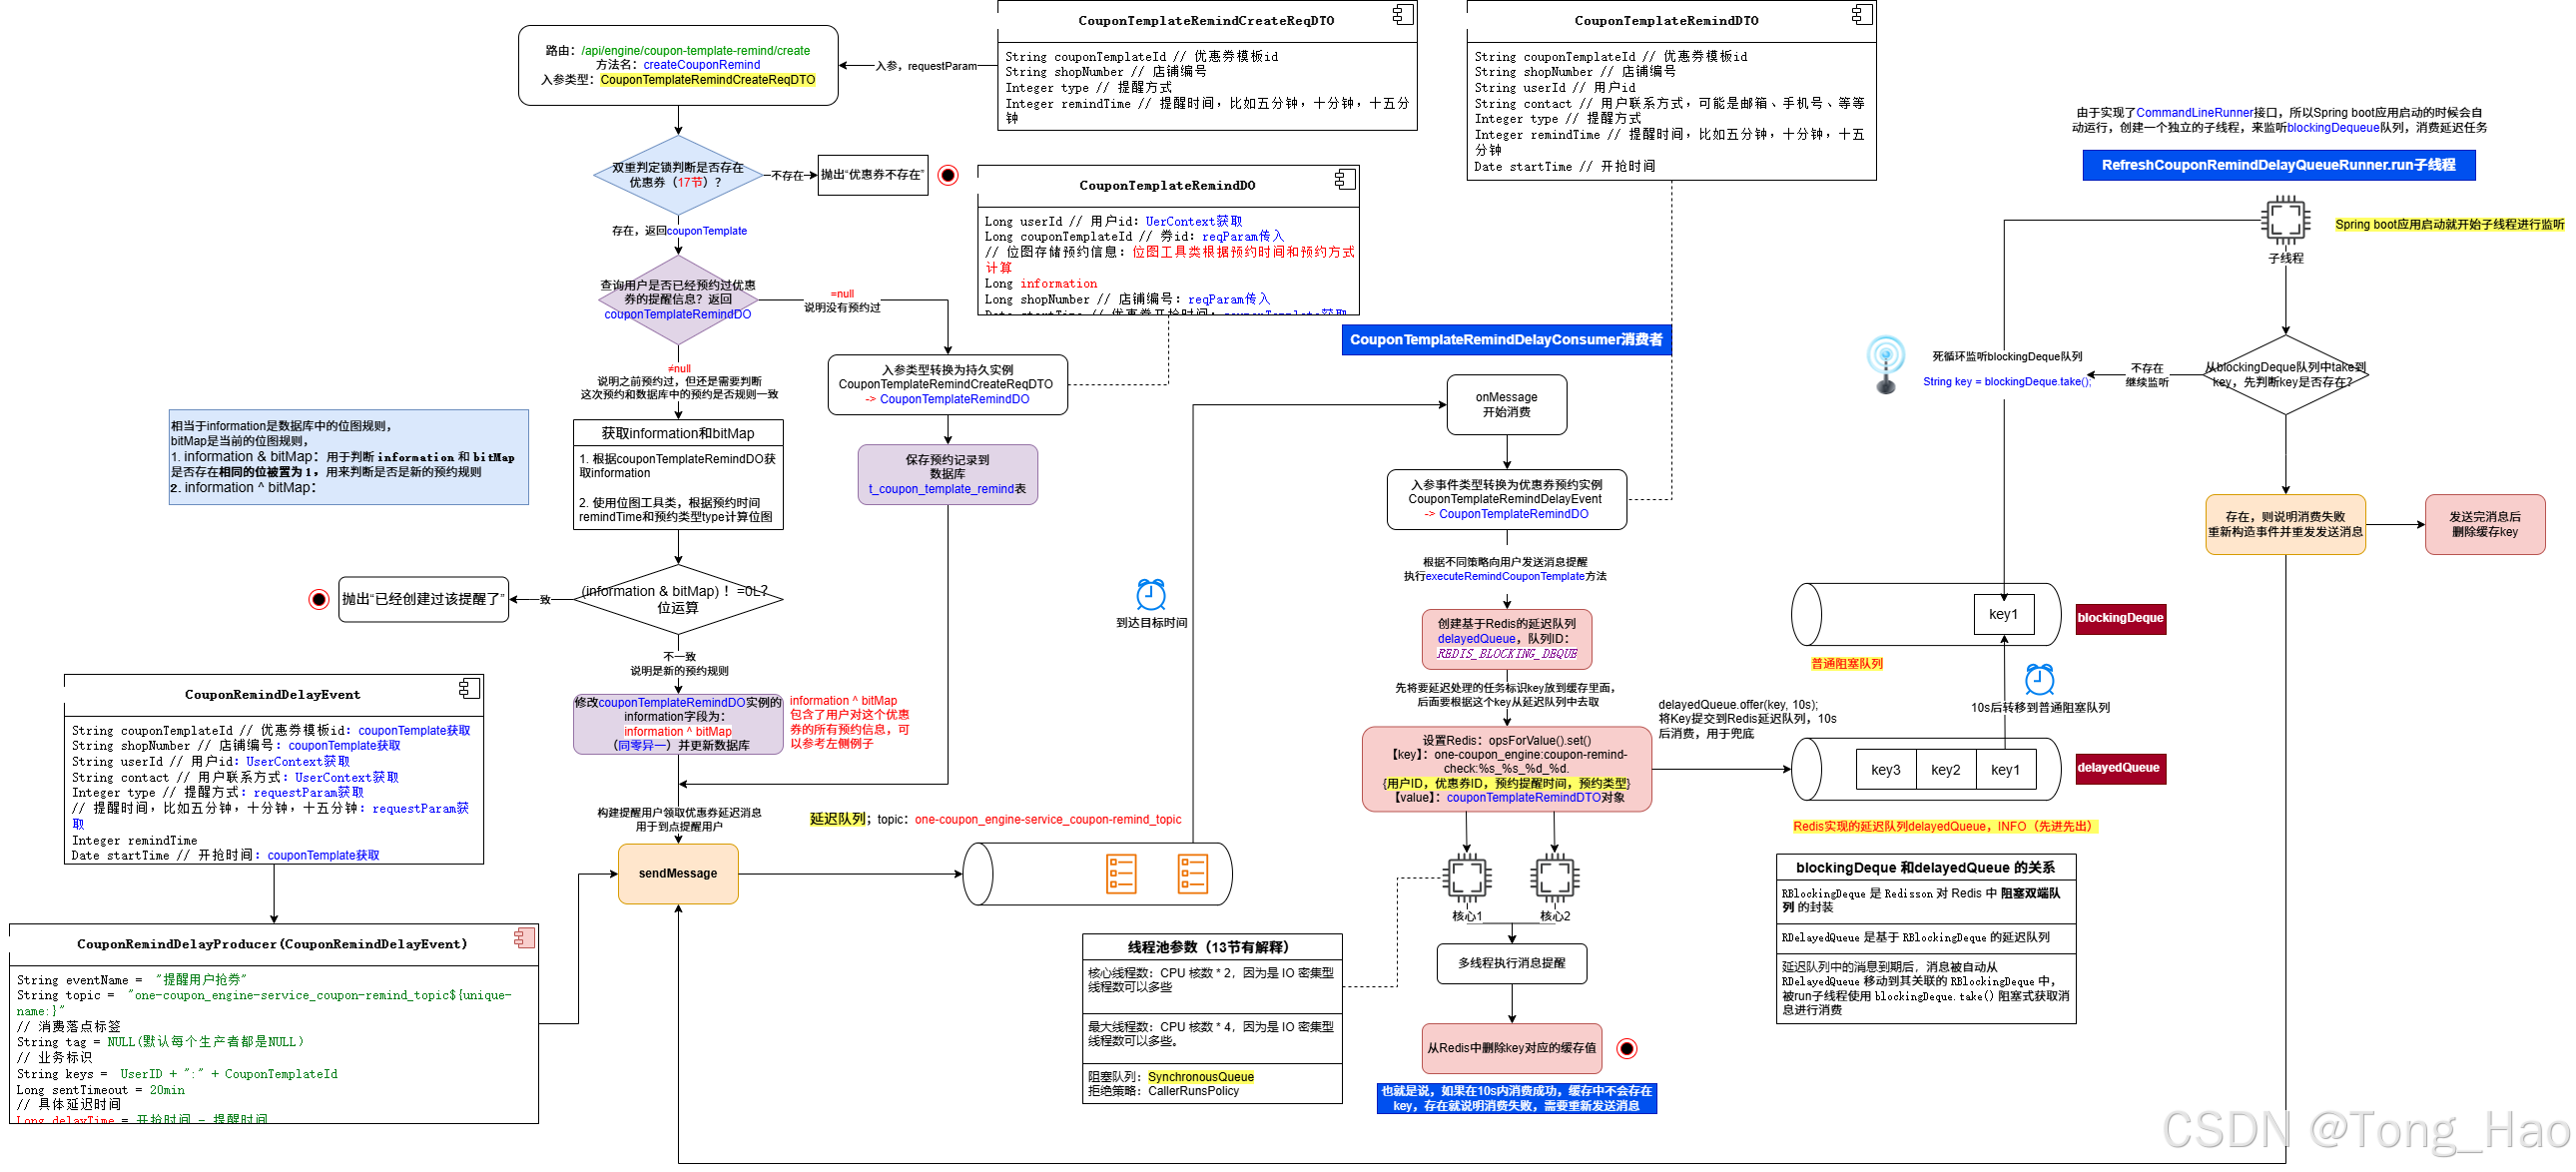Select the RefreshCouponRemindDelayQueueRunner.run子线程 blue header
This screenshot has width=2576, height=1172.
tap(2278, 165)
